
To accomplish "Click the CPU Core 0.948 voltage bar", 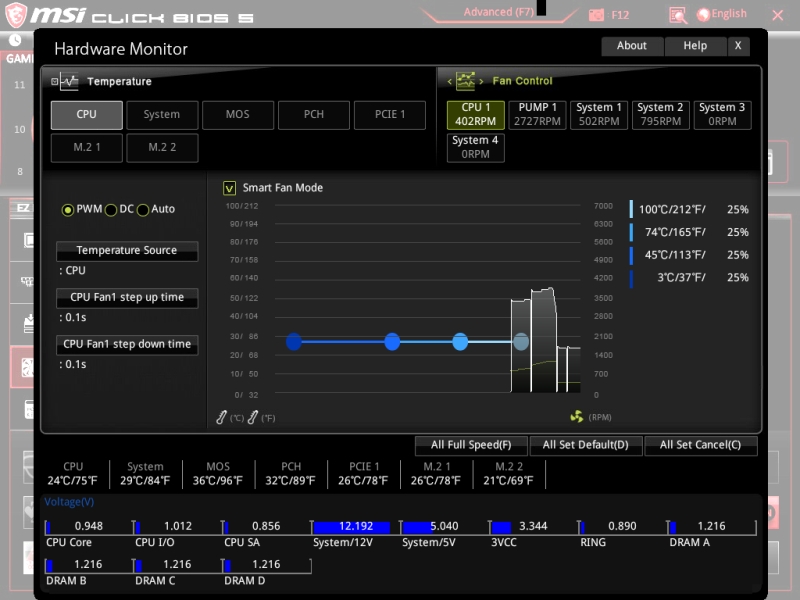I will (x=89, y=527).
